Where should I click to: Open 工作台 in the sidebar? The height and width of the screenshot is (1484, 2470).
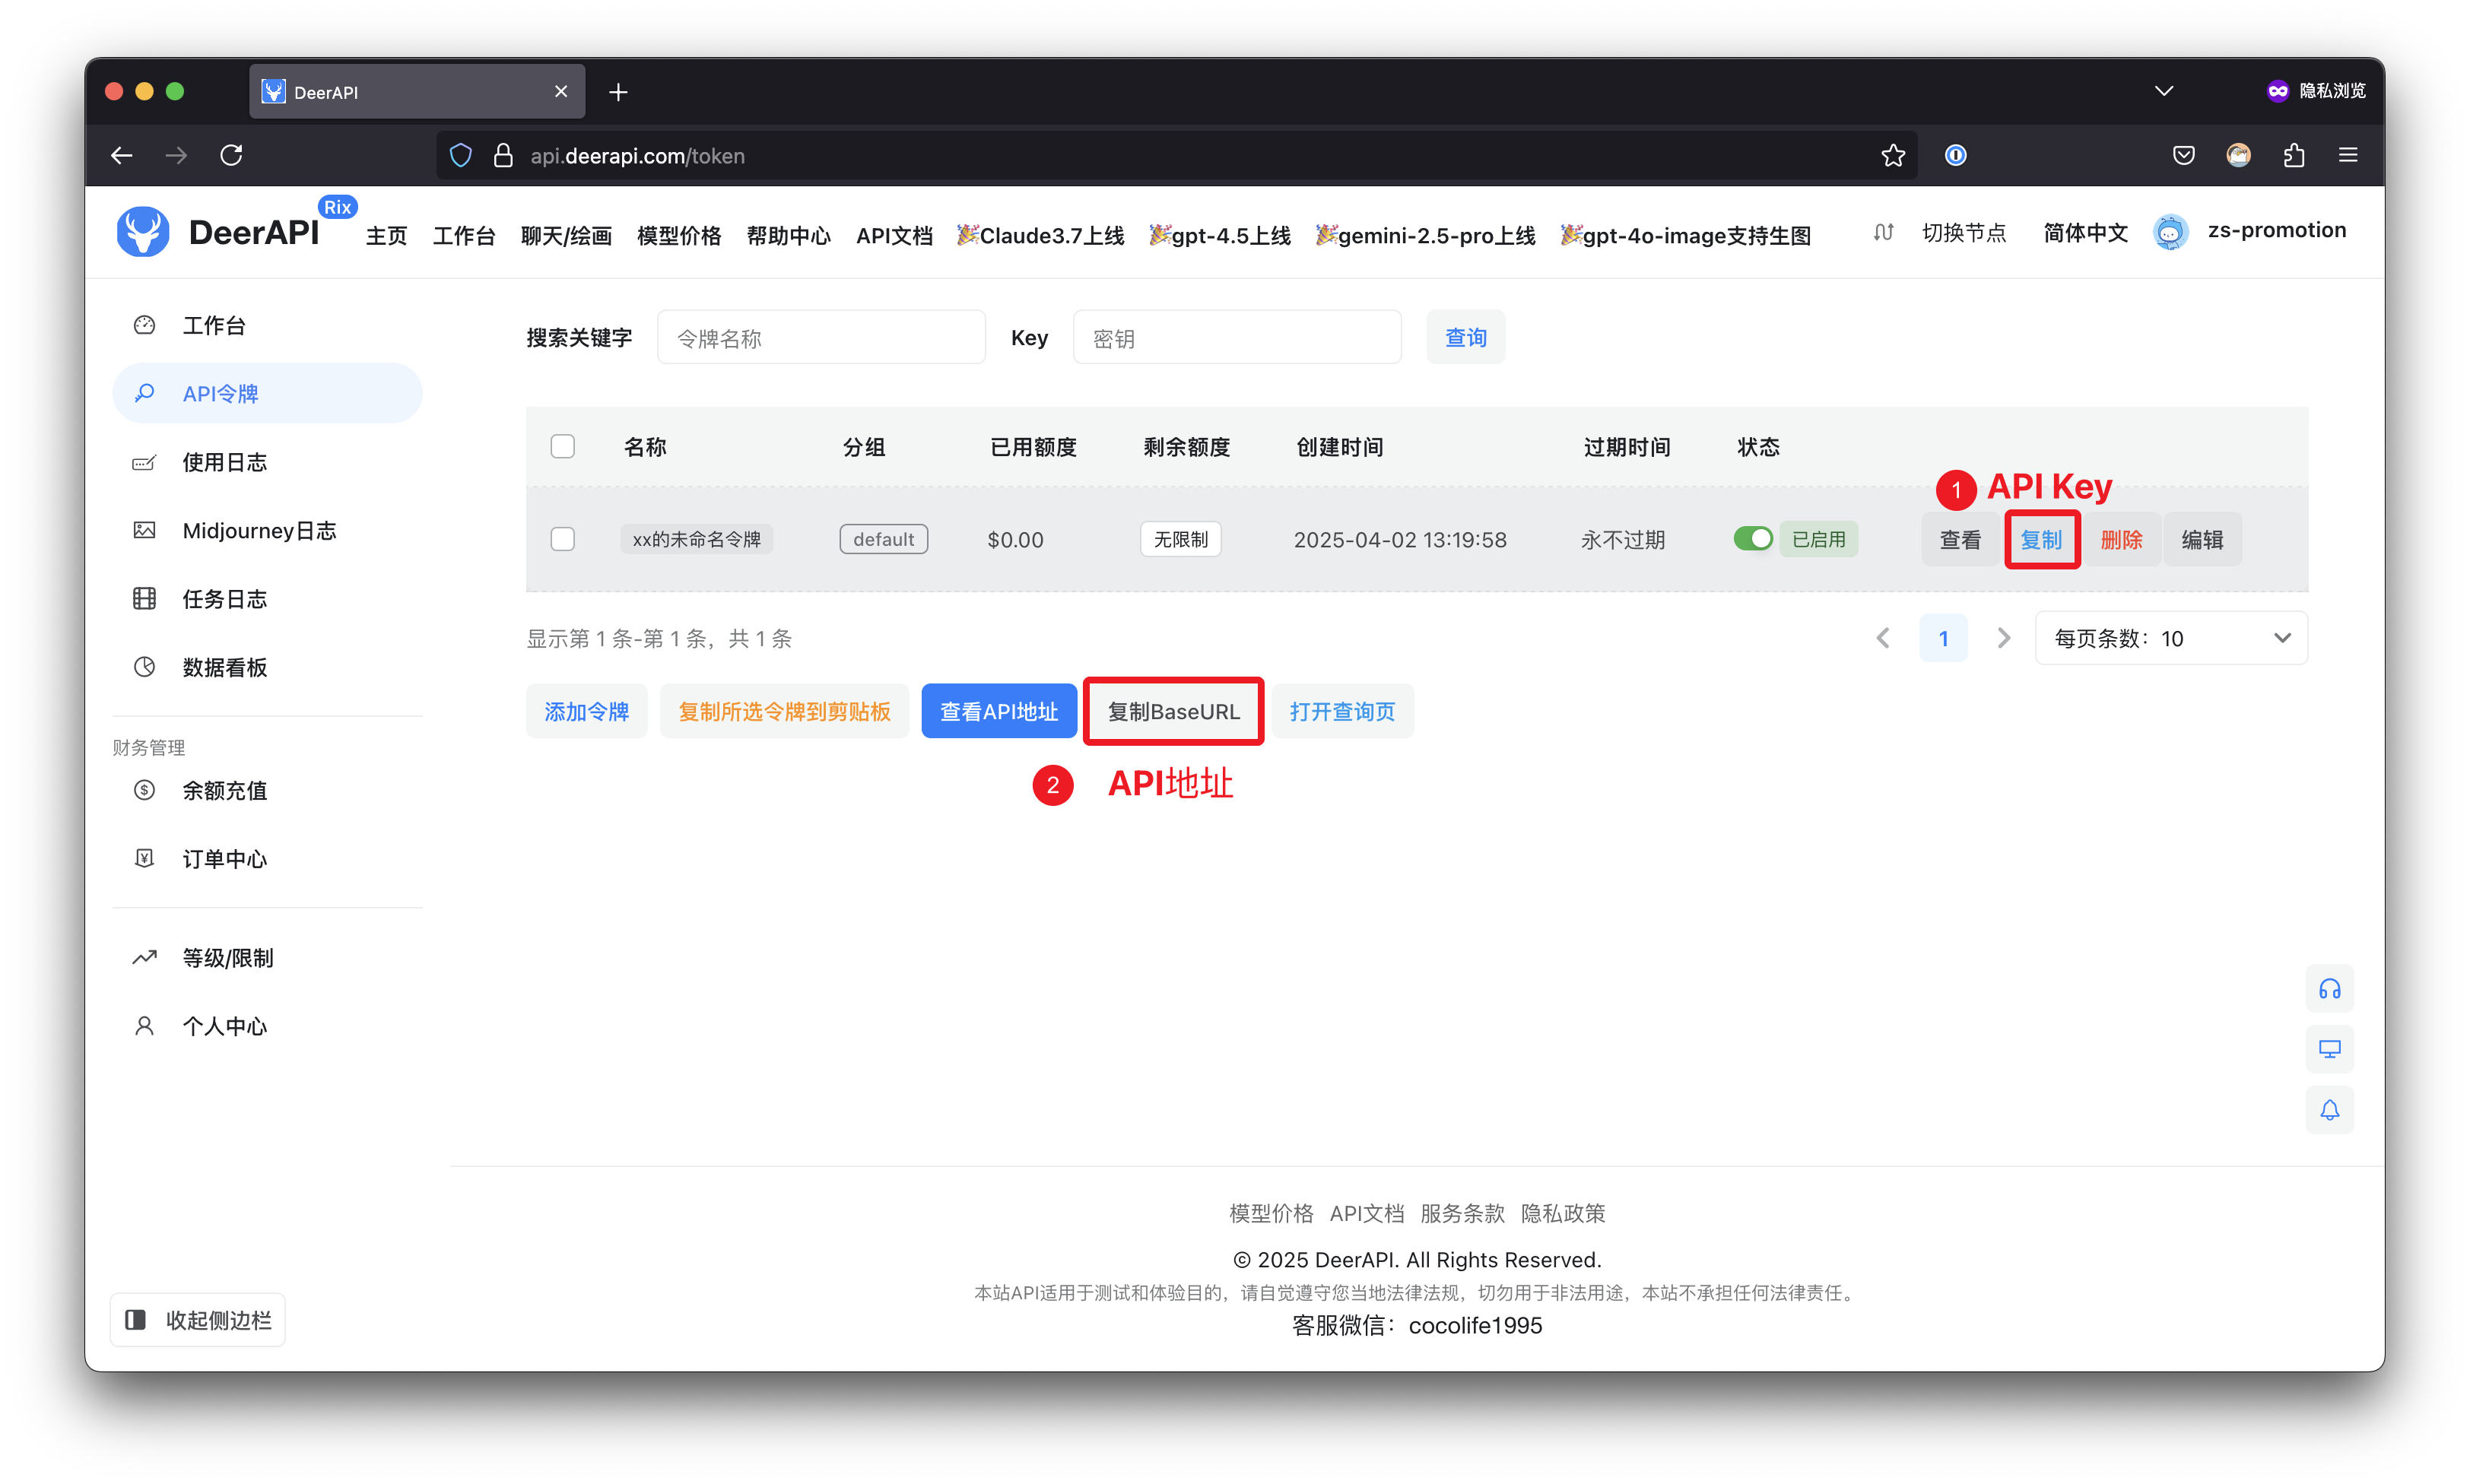pos(267,325)
